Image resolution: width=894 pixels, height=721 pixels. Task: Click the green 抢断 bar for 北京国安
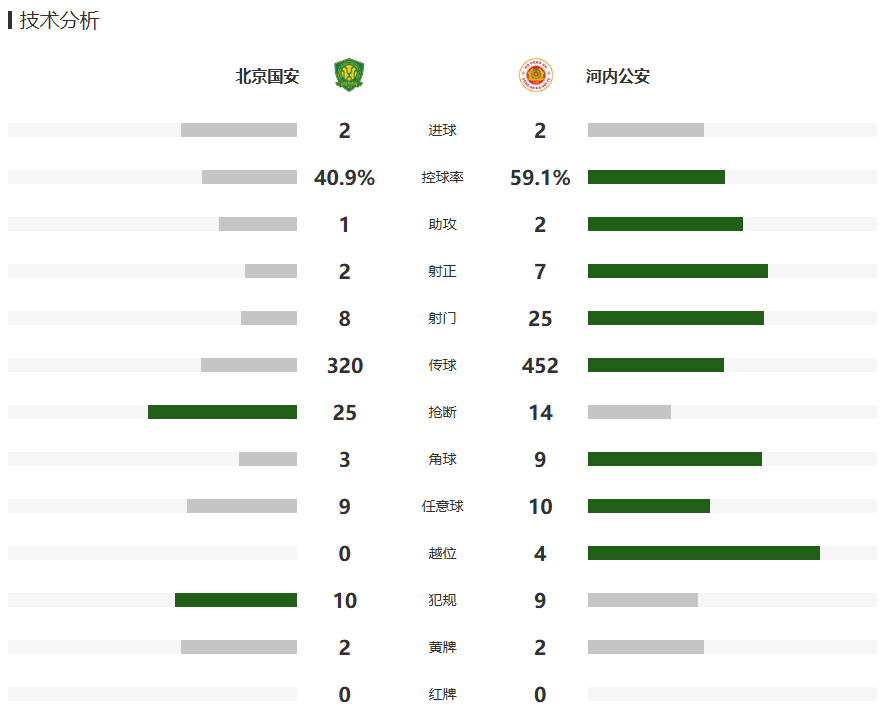[222, 412]
